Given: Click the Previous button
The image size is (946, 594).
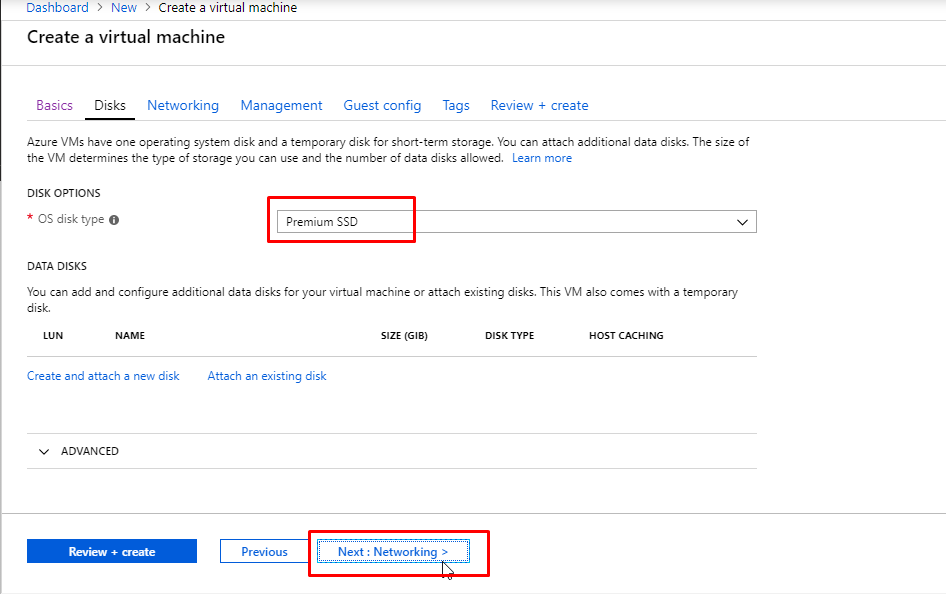Looking at the screenshot, I should pyautogui.click(x=264, y=552).
